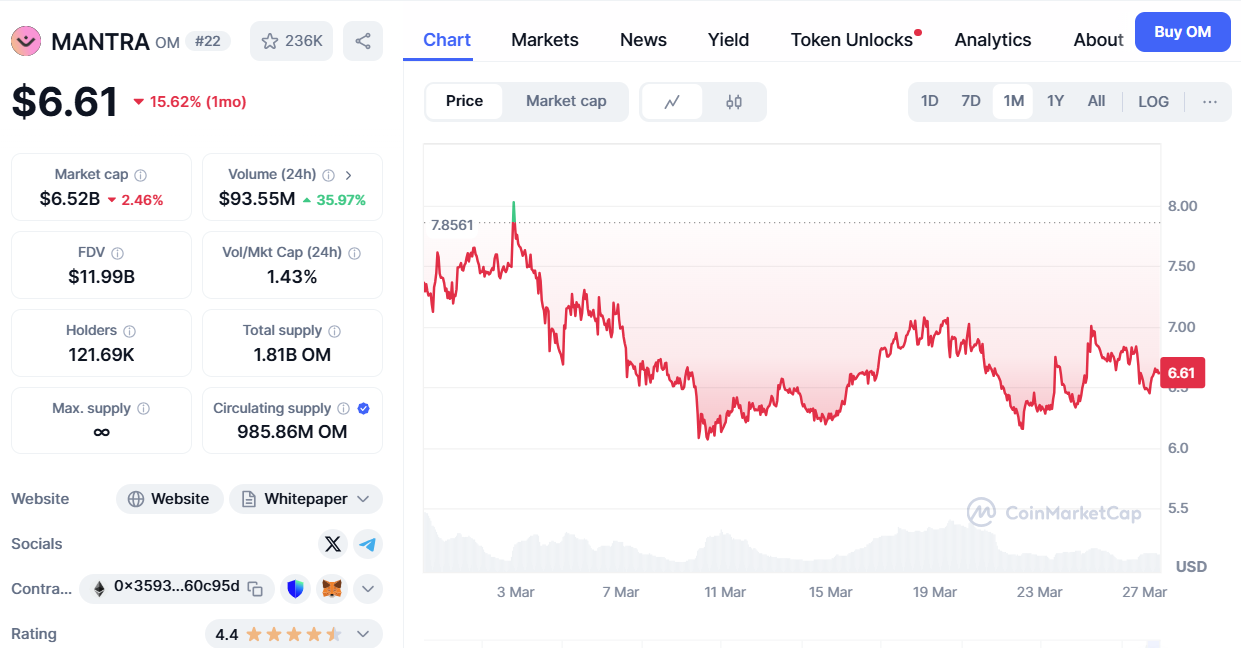1241x648 pixels.
Task: Expand the Whitepaper dropdown
Action: [363, 499]
